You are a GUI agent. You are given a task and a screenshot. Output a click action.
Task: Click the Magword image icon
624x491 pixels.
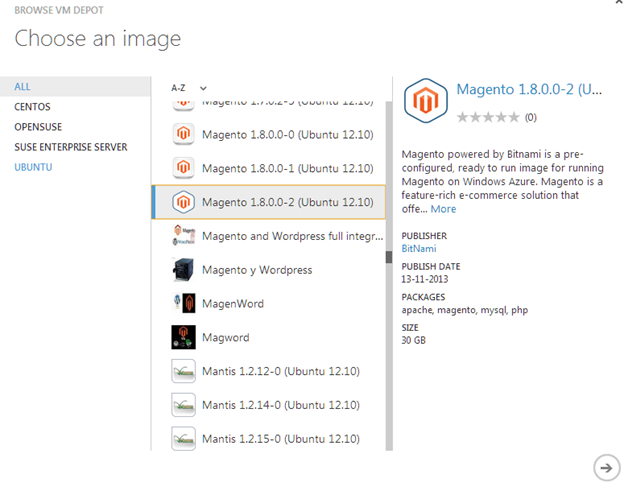[x=182, y=337]
